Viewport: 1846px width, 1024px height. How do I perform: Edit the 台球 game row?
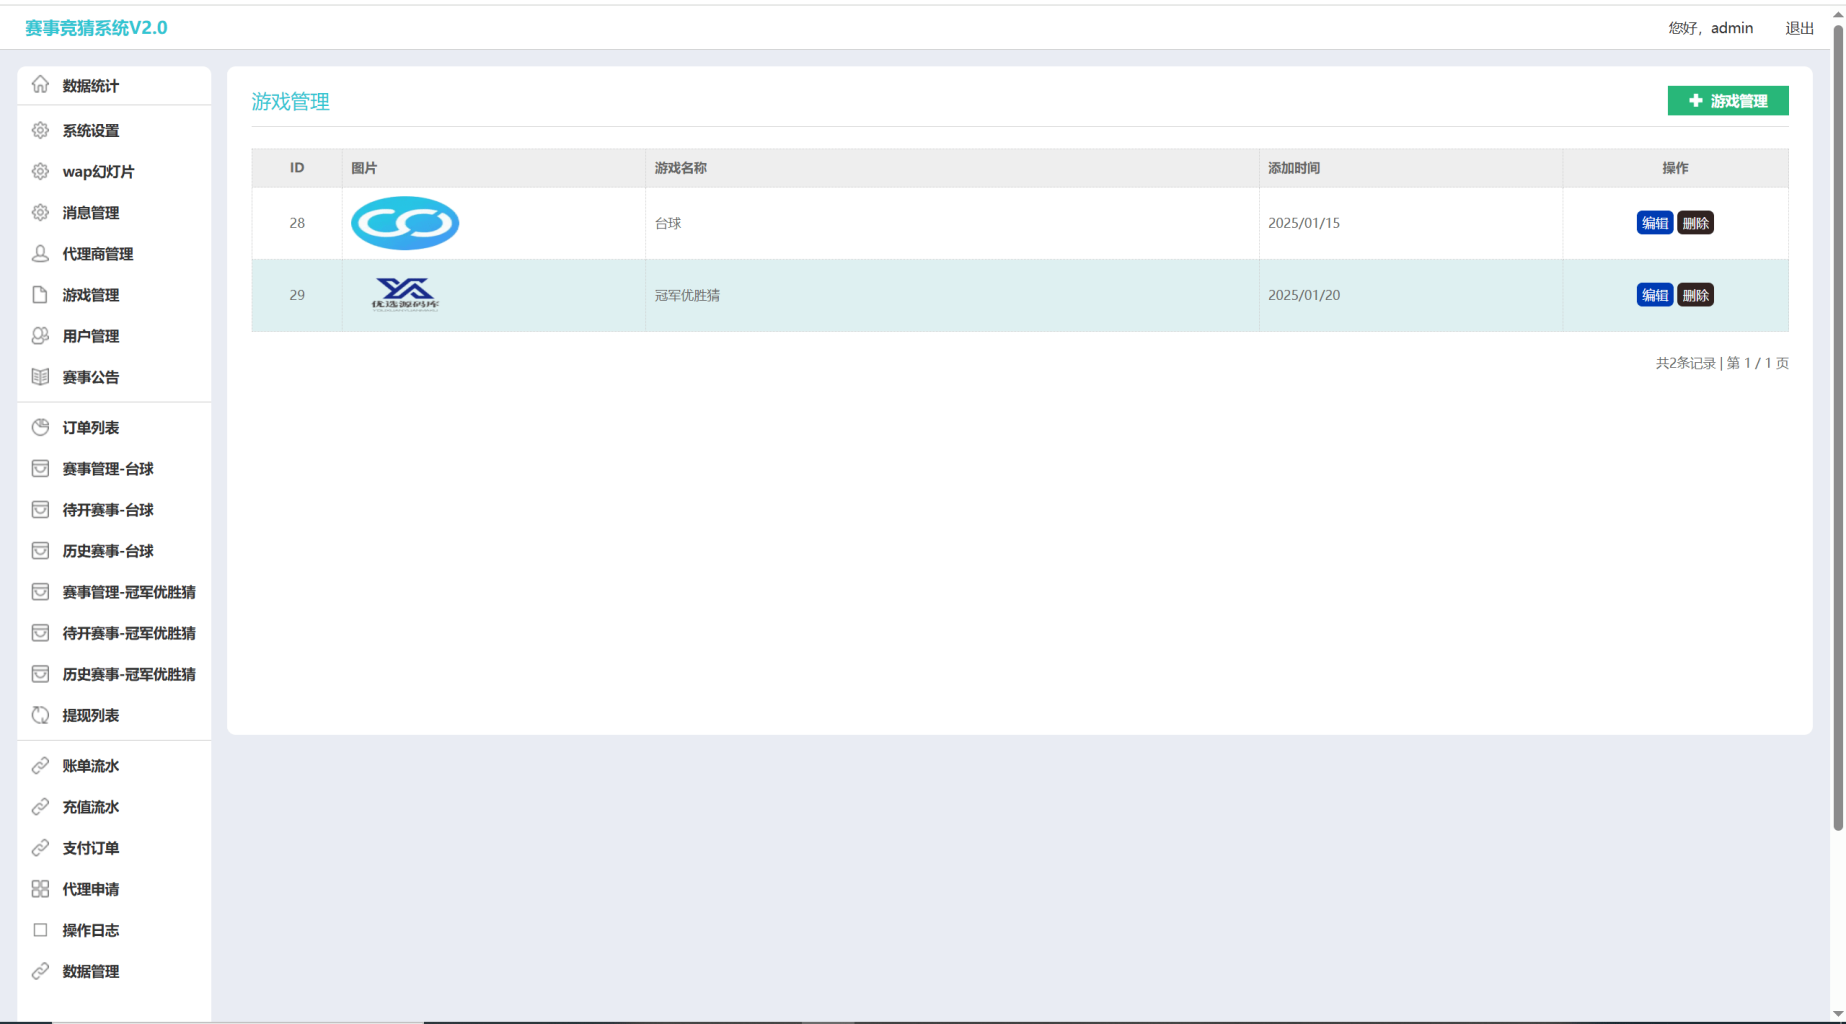click(x=1654, y=223)
